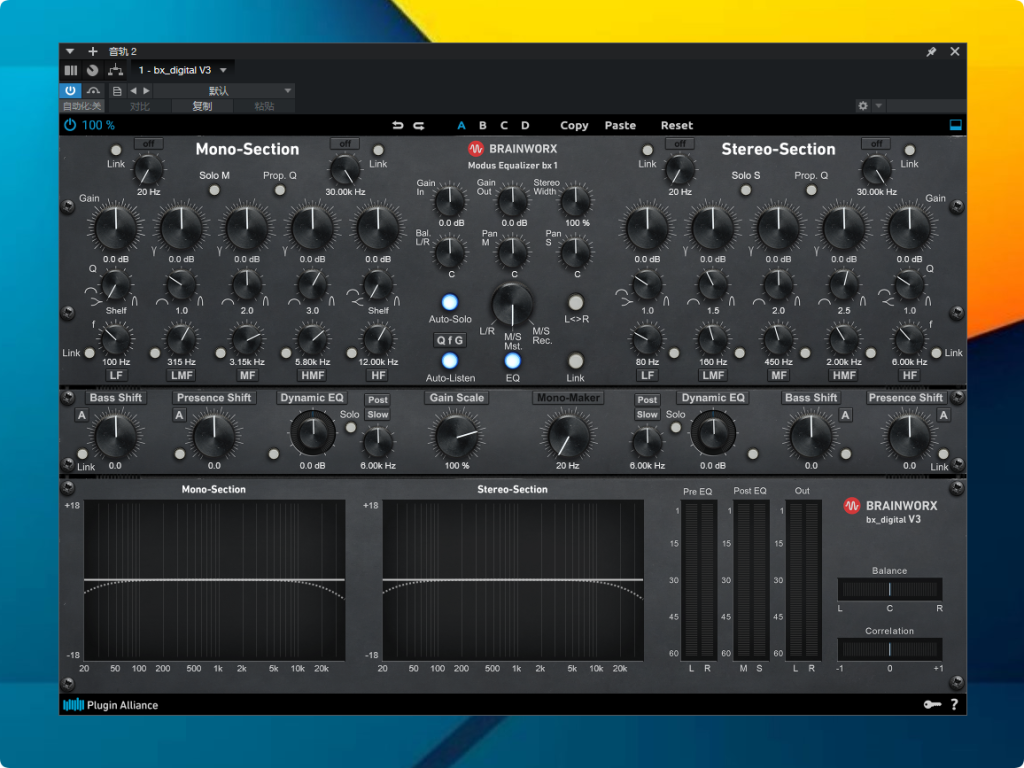This screenshot has height=768, width=1024.
Task: Click the L/R M/S mode selector knob
Action: pos(513,305)
